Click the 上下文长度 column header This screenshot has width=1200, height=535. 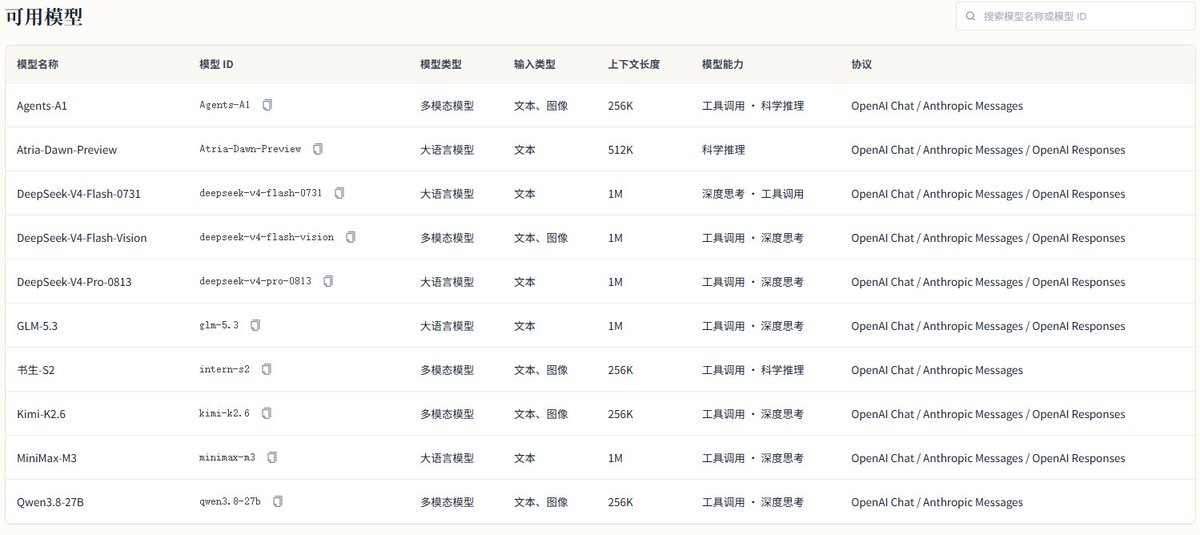[x=634, y=64]
